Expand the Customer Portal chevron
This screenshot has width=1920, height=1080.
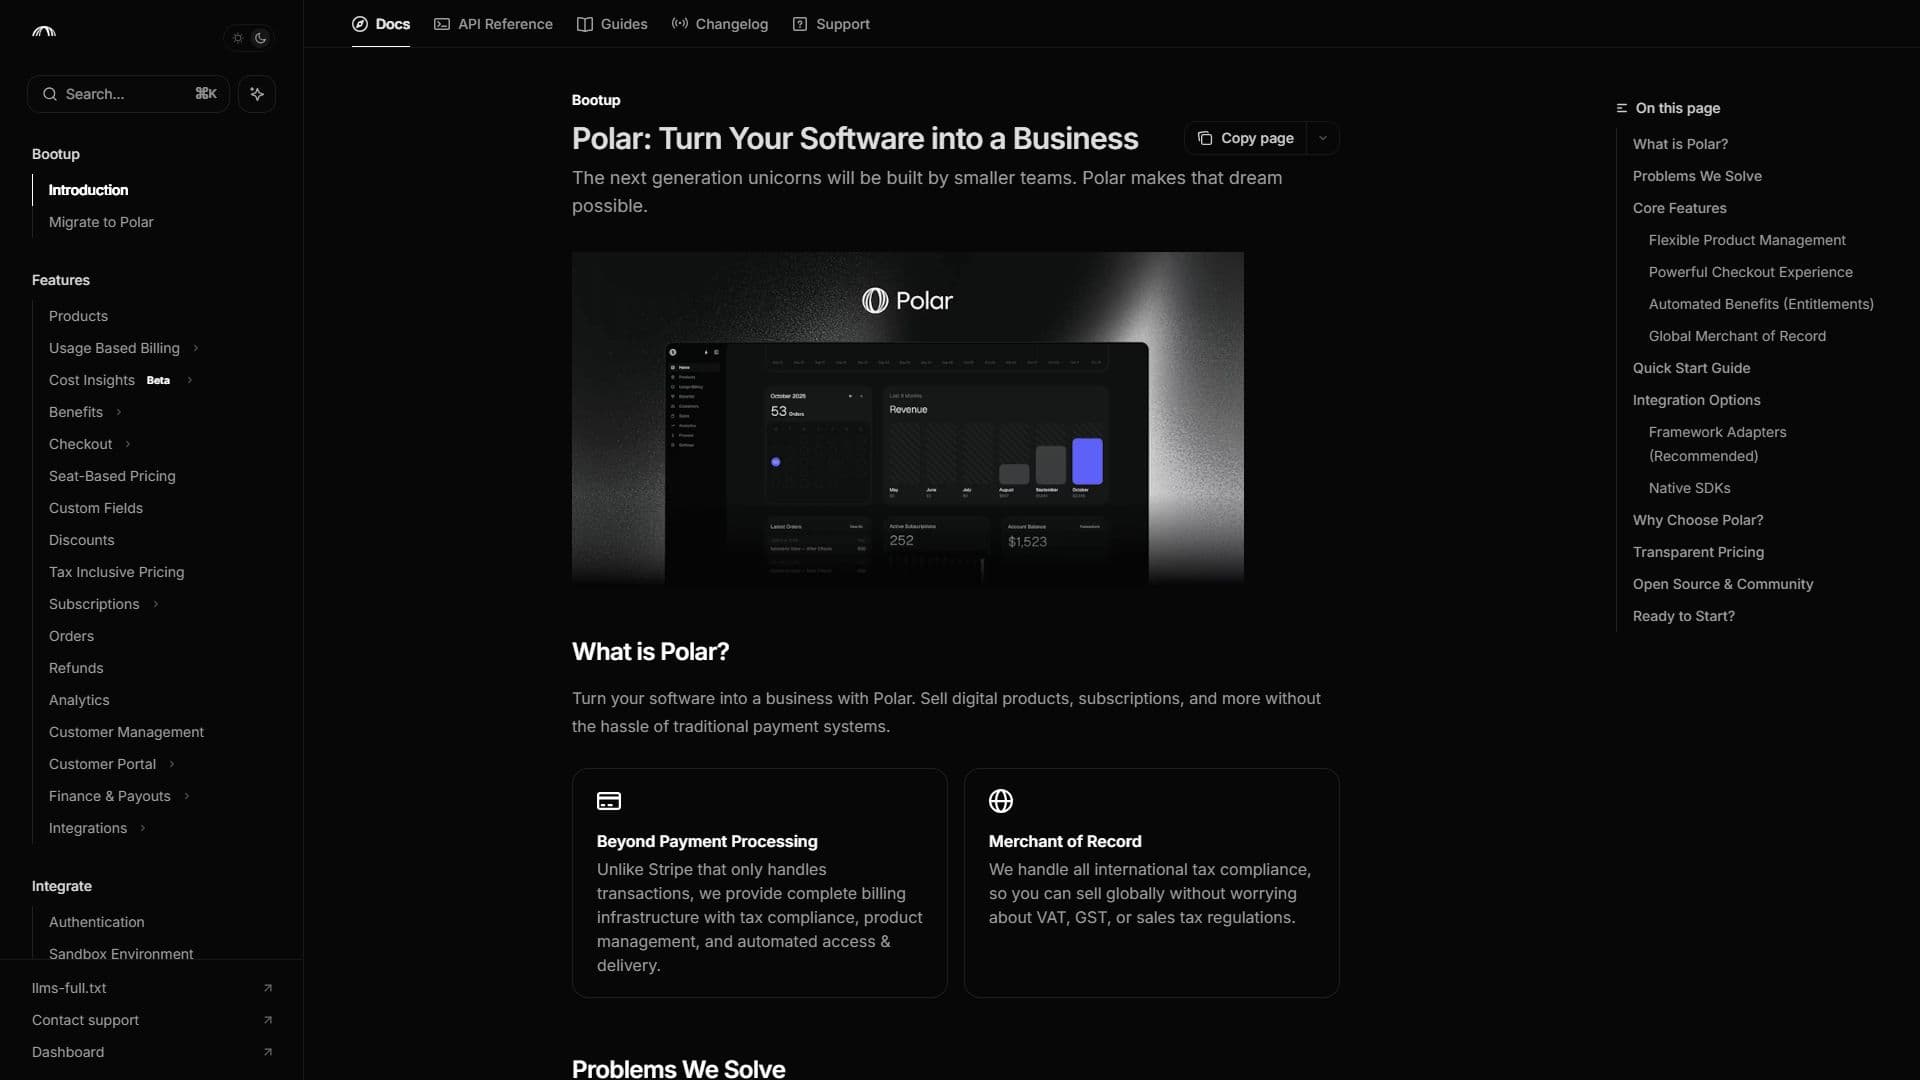click(171, 764)
